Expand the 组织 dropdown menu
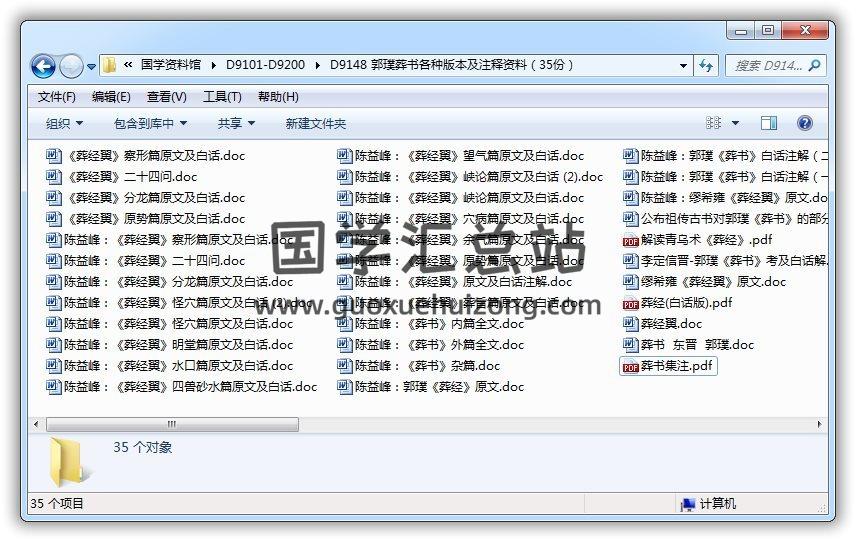 pos(64,123)
